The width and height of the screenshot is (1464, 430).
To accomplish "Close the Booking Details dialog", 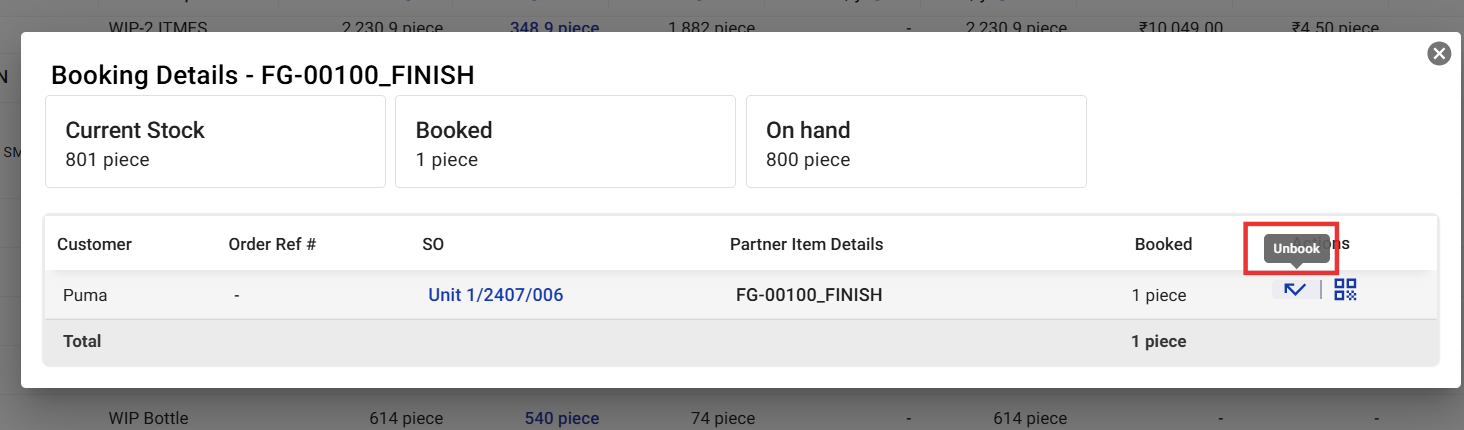I will tap(1439, 54).
